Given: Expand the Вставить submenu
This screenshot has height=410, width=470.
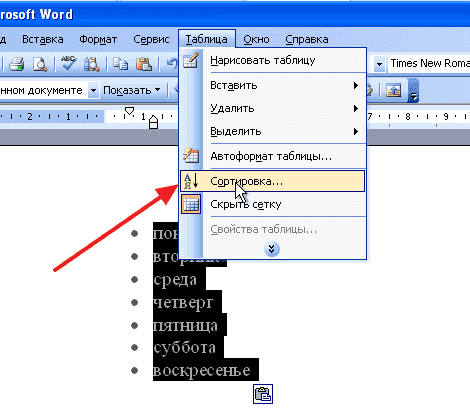Looking at the screenshot, I should 356,86.
